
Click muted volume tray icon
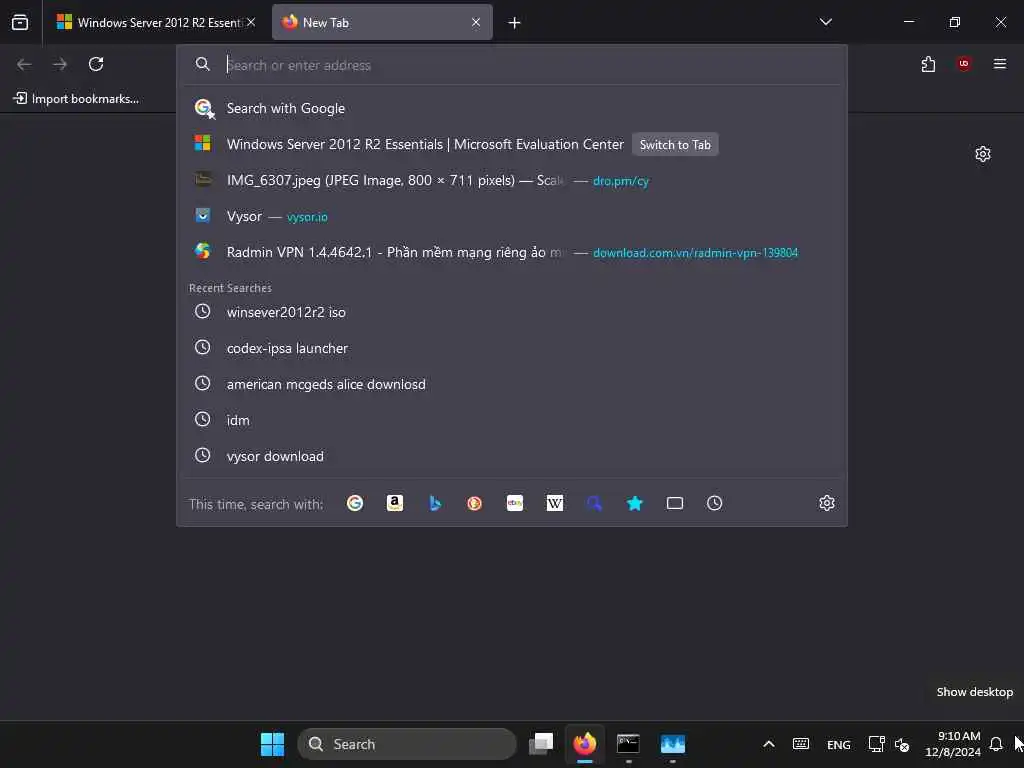tap(902, 744)
